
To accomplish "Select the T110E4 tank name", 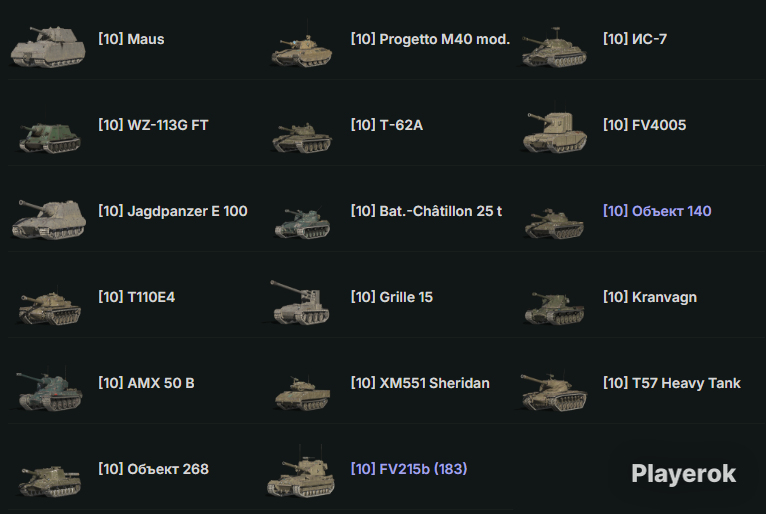I will tap(137, 297).
